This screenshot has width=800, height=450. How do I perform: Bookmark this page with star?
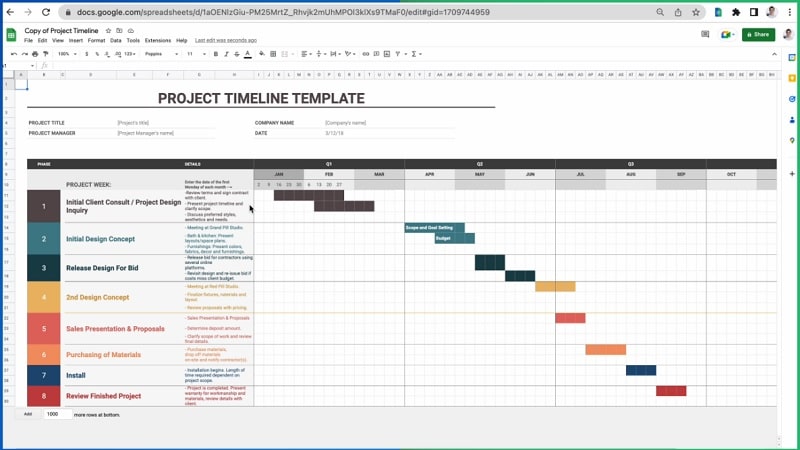pyautogui.click(x=695, y=12)
